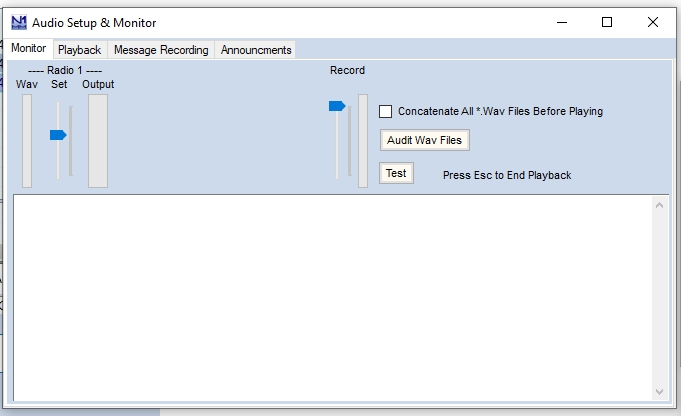This screenshot has width=681, height=416.
Task: Go to the Announcments tab
Action: click(x=256, y=49)
